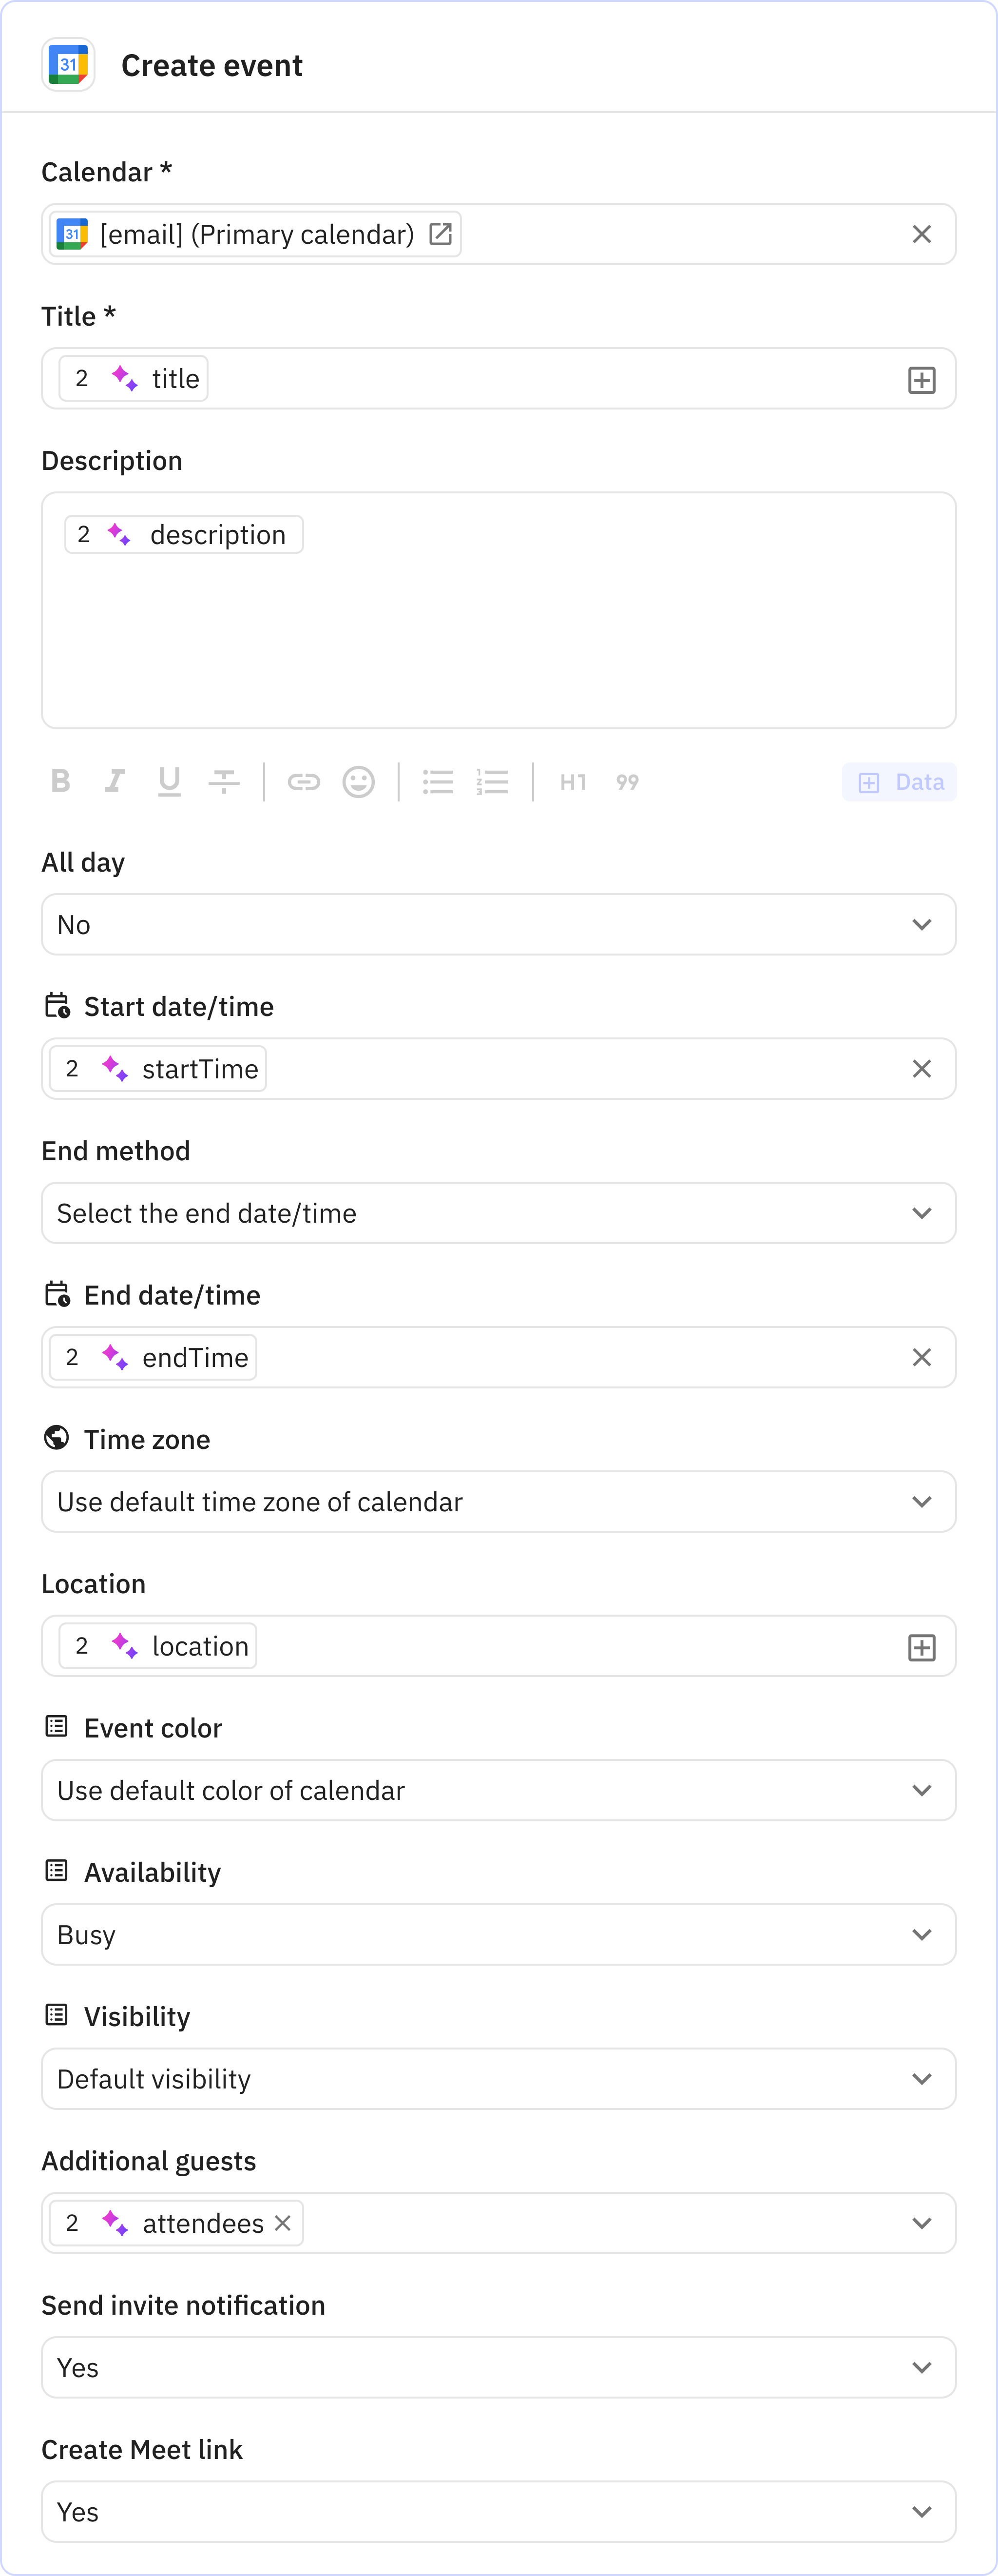Click the End date/time calendar clock icon
The height and width of the screenshot is (2576, 998).
57,1294
